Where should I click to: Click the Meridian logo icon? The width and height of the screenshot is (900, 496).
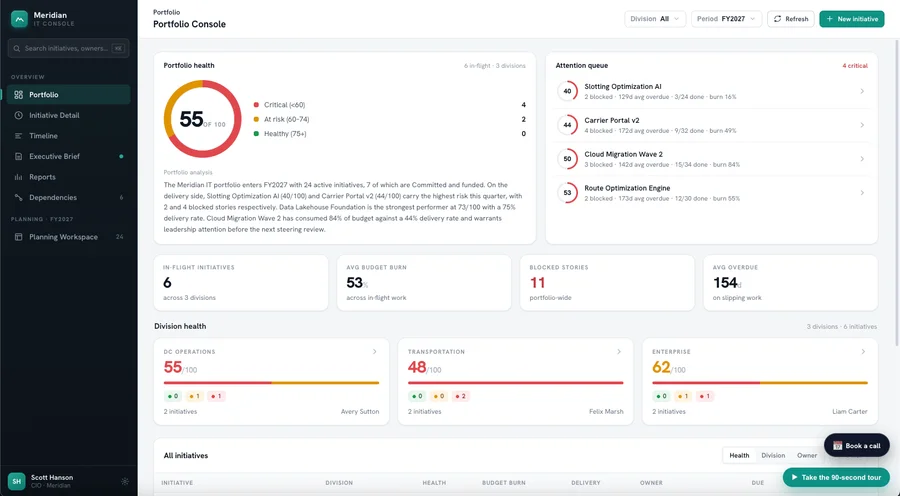(x=19, y=19)
